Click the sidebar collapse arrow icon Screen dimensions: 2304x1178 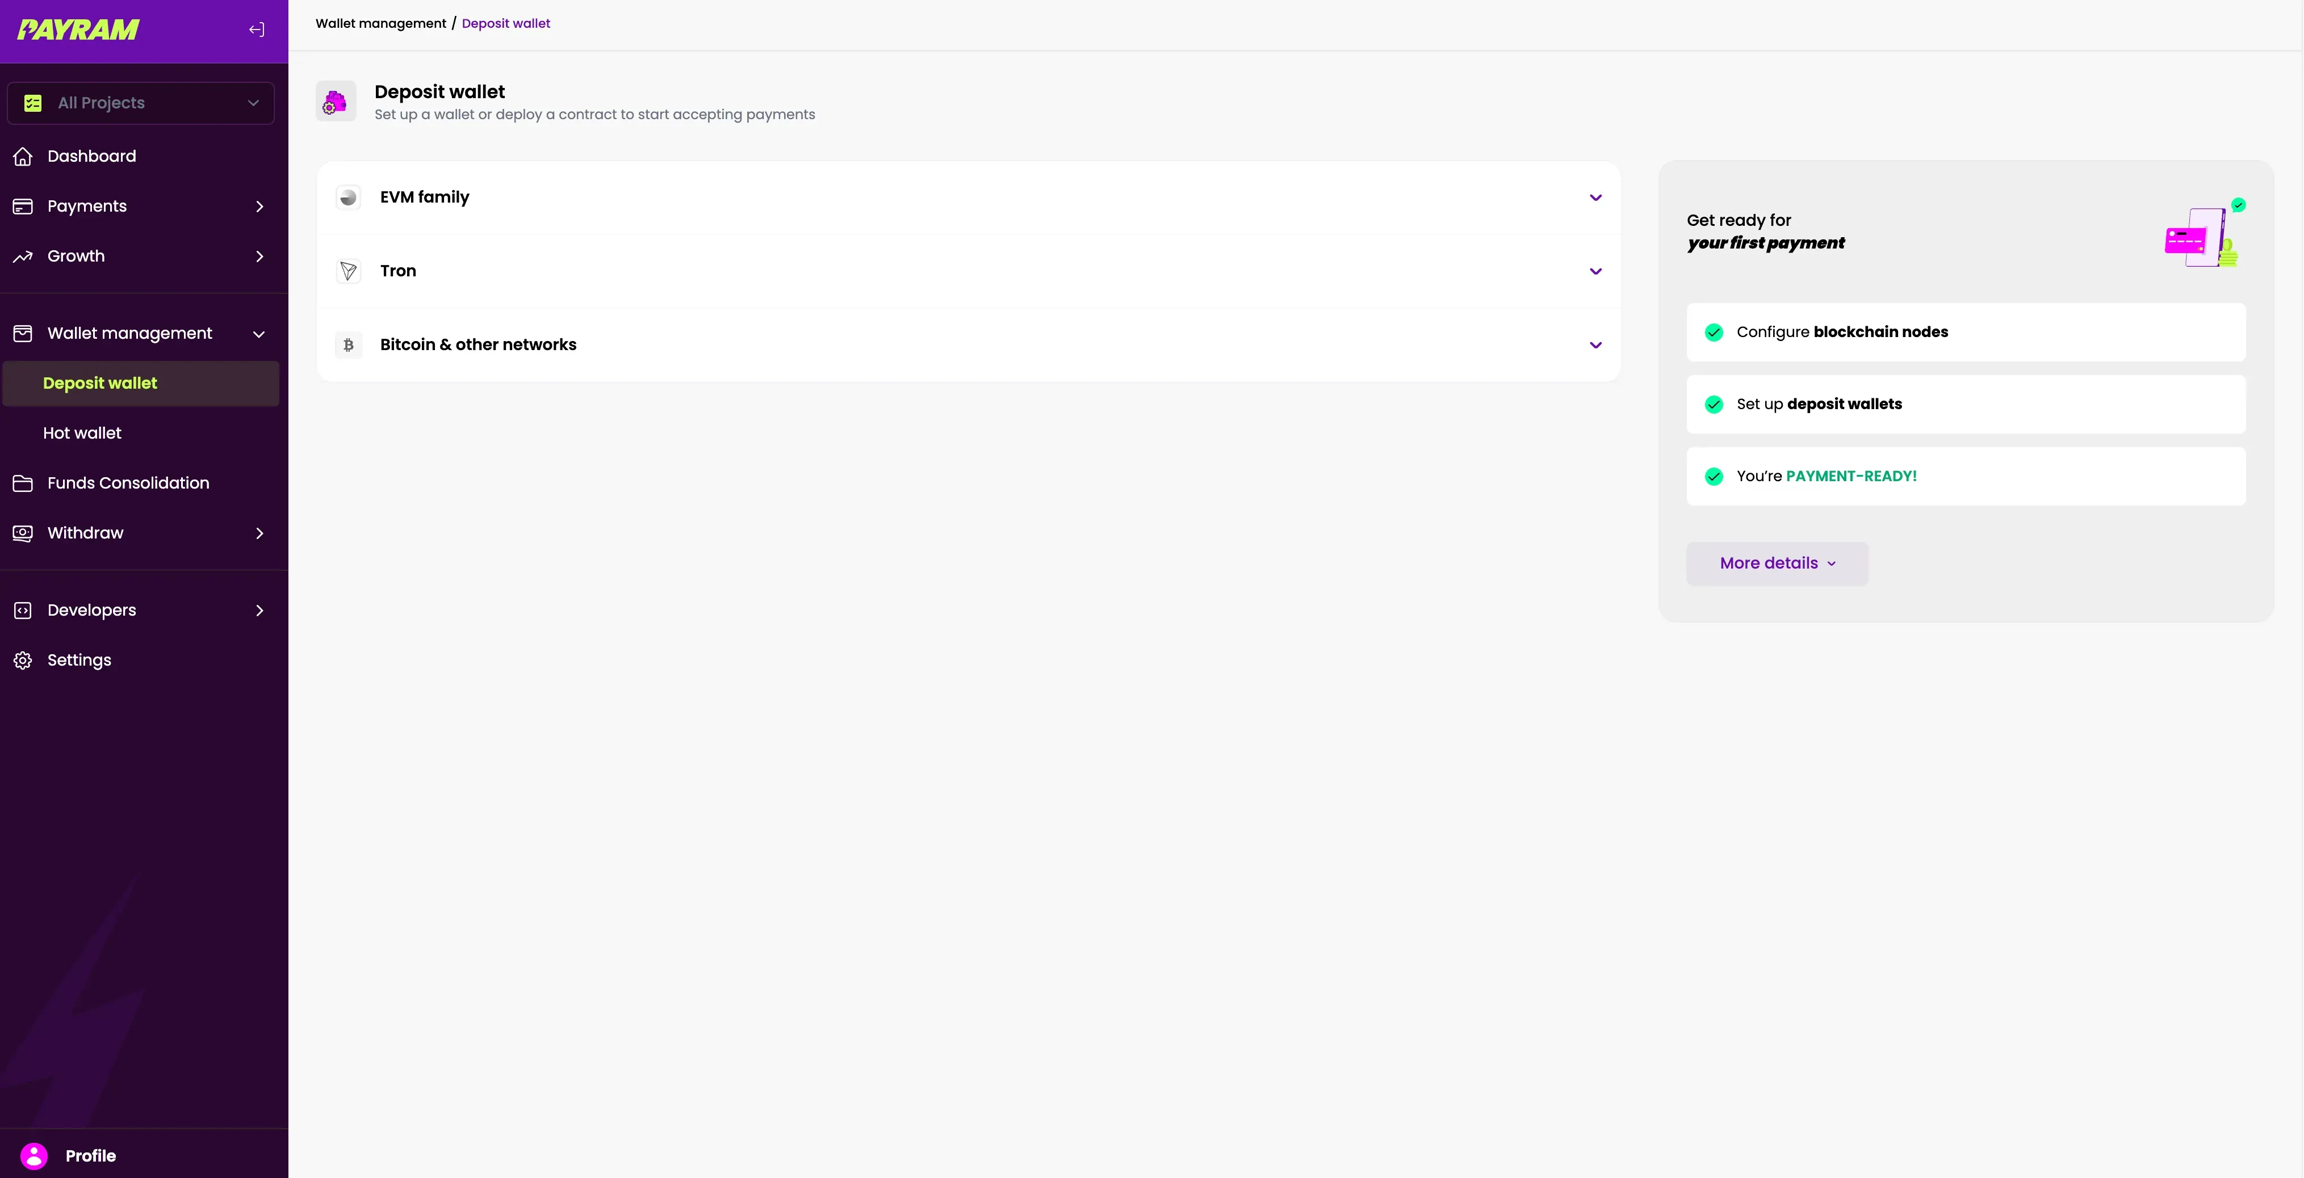tap(257, 30)
